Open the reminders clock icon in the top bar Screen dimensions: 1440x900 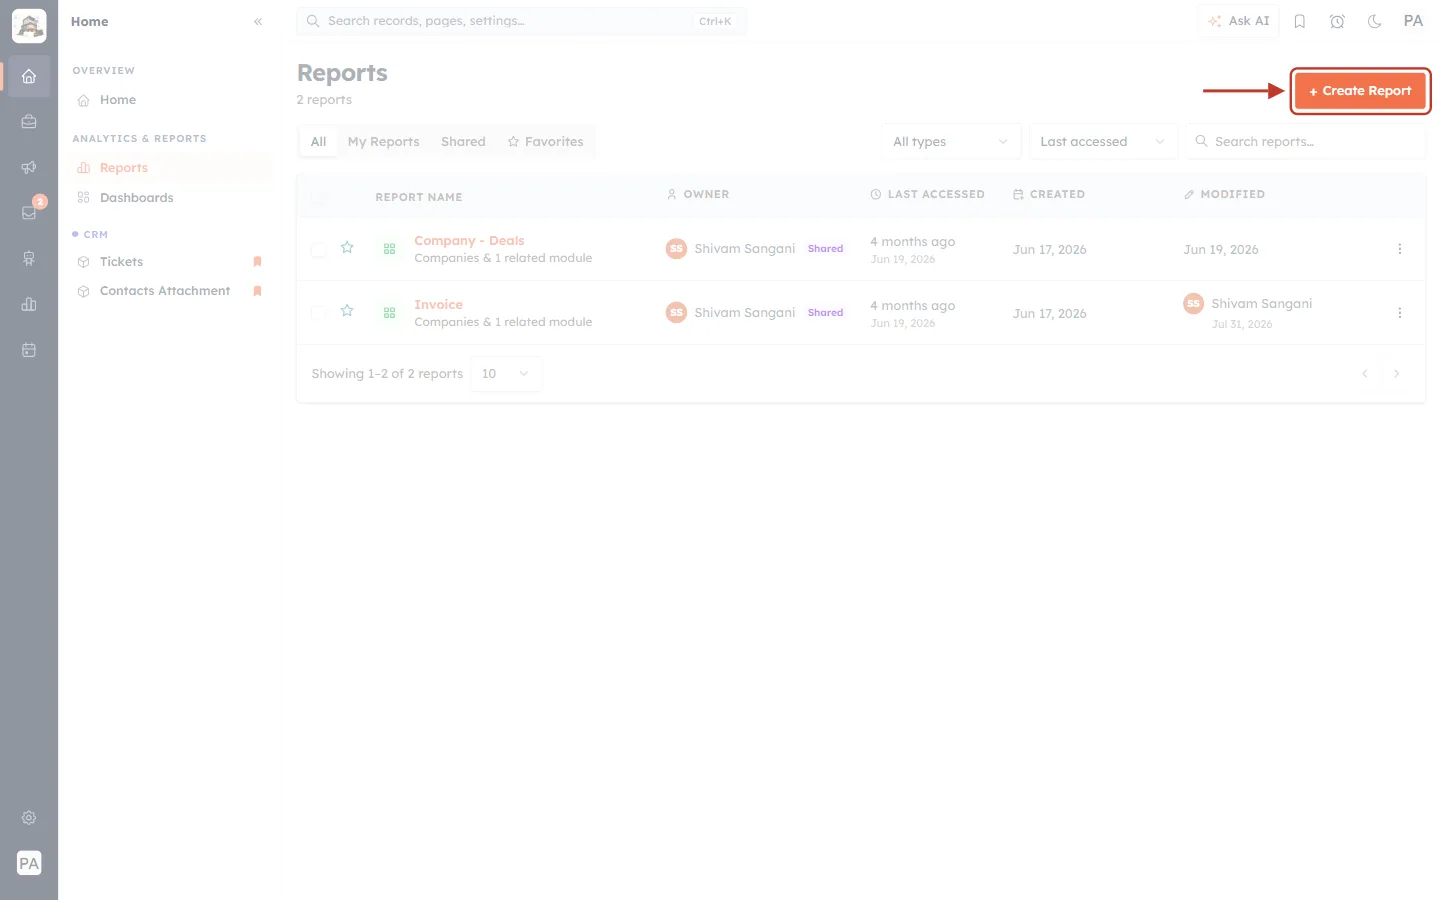pos(1337,21)
